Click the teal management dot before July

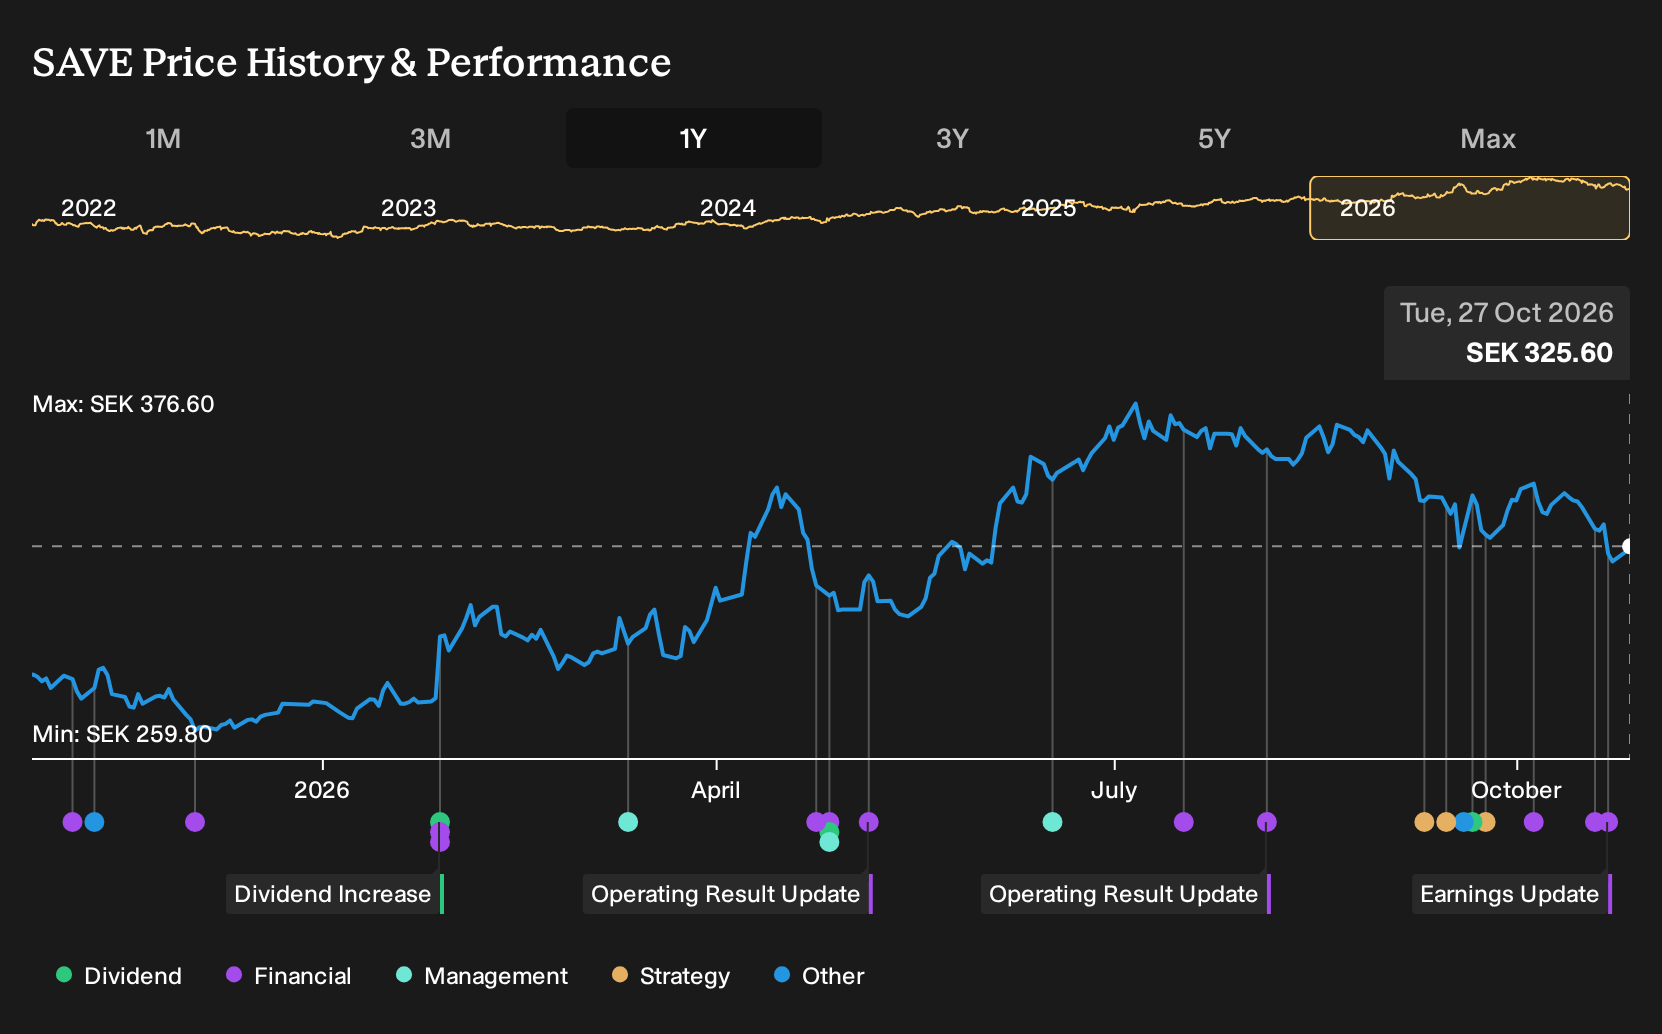1052,822
